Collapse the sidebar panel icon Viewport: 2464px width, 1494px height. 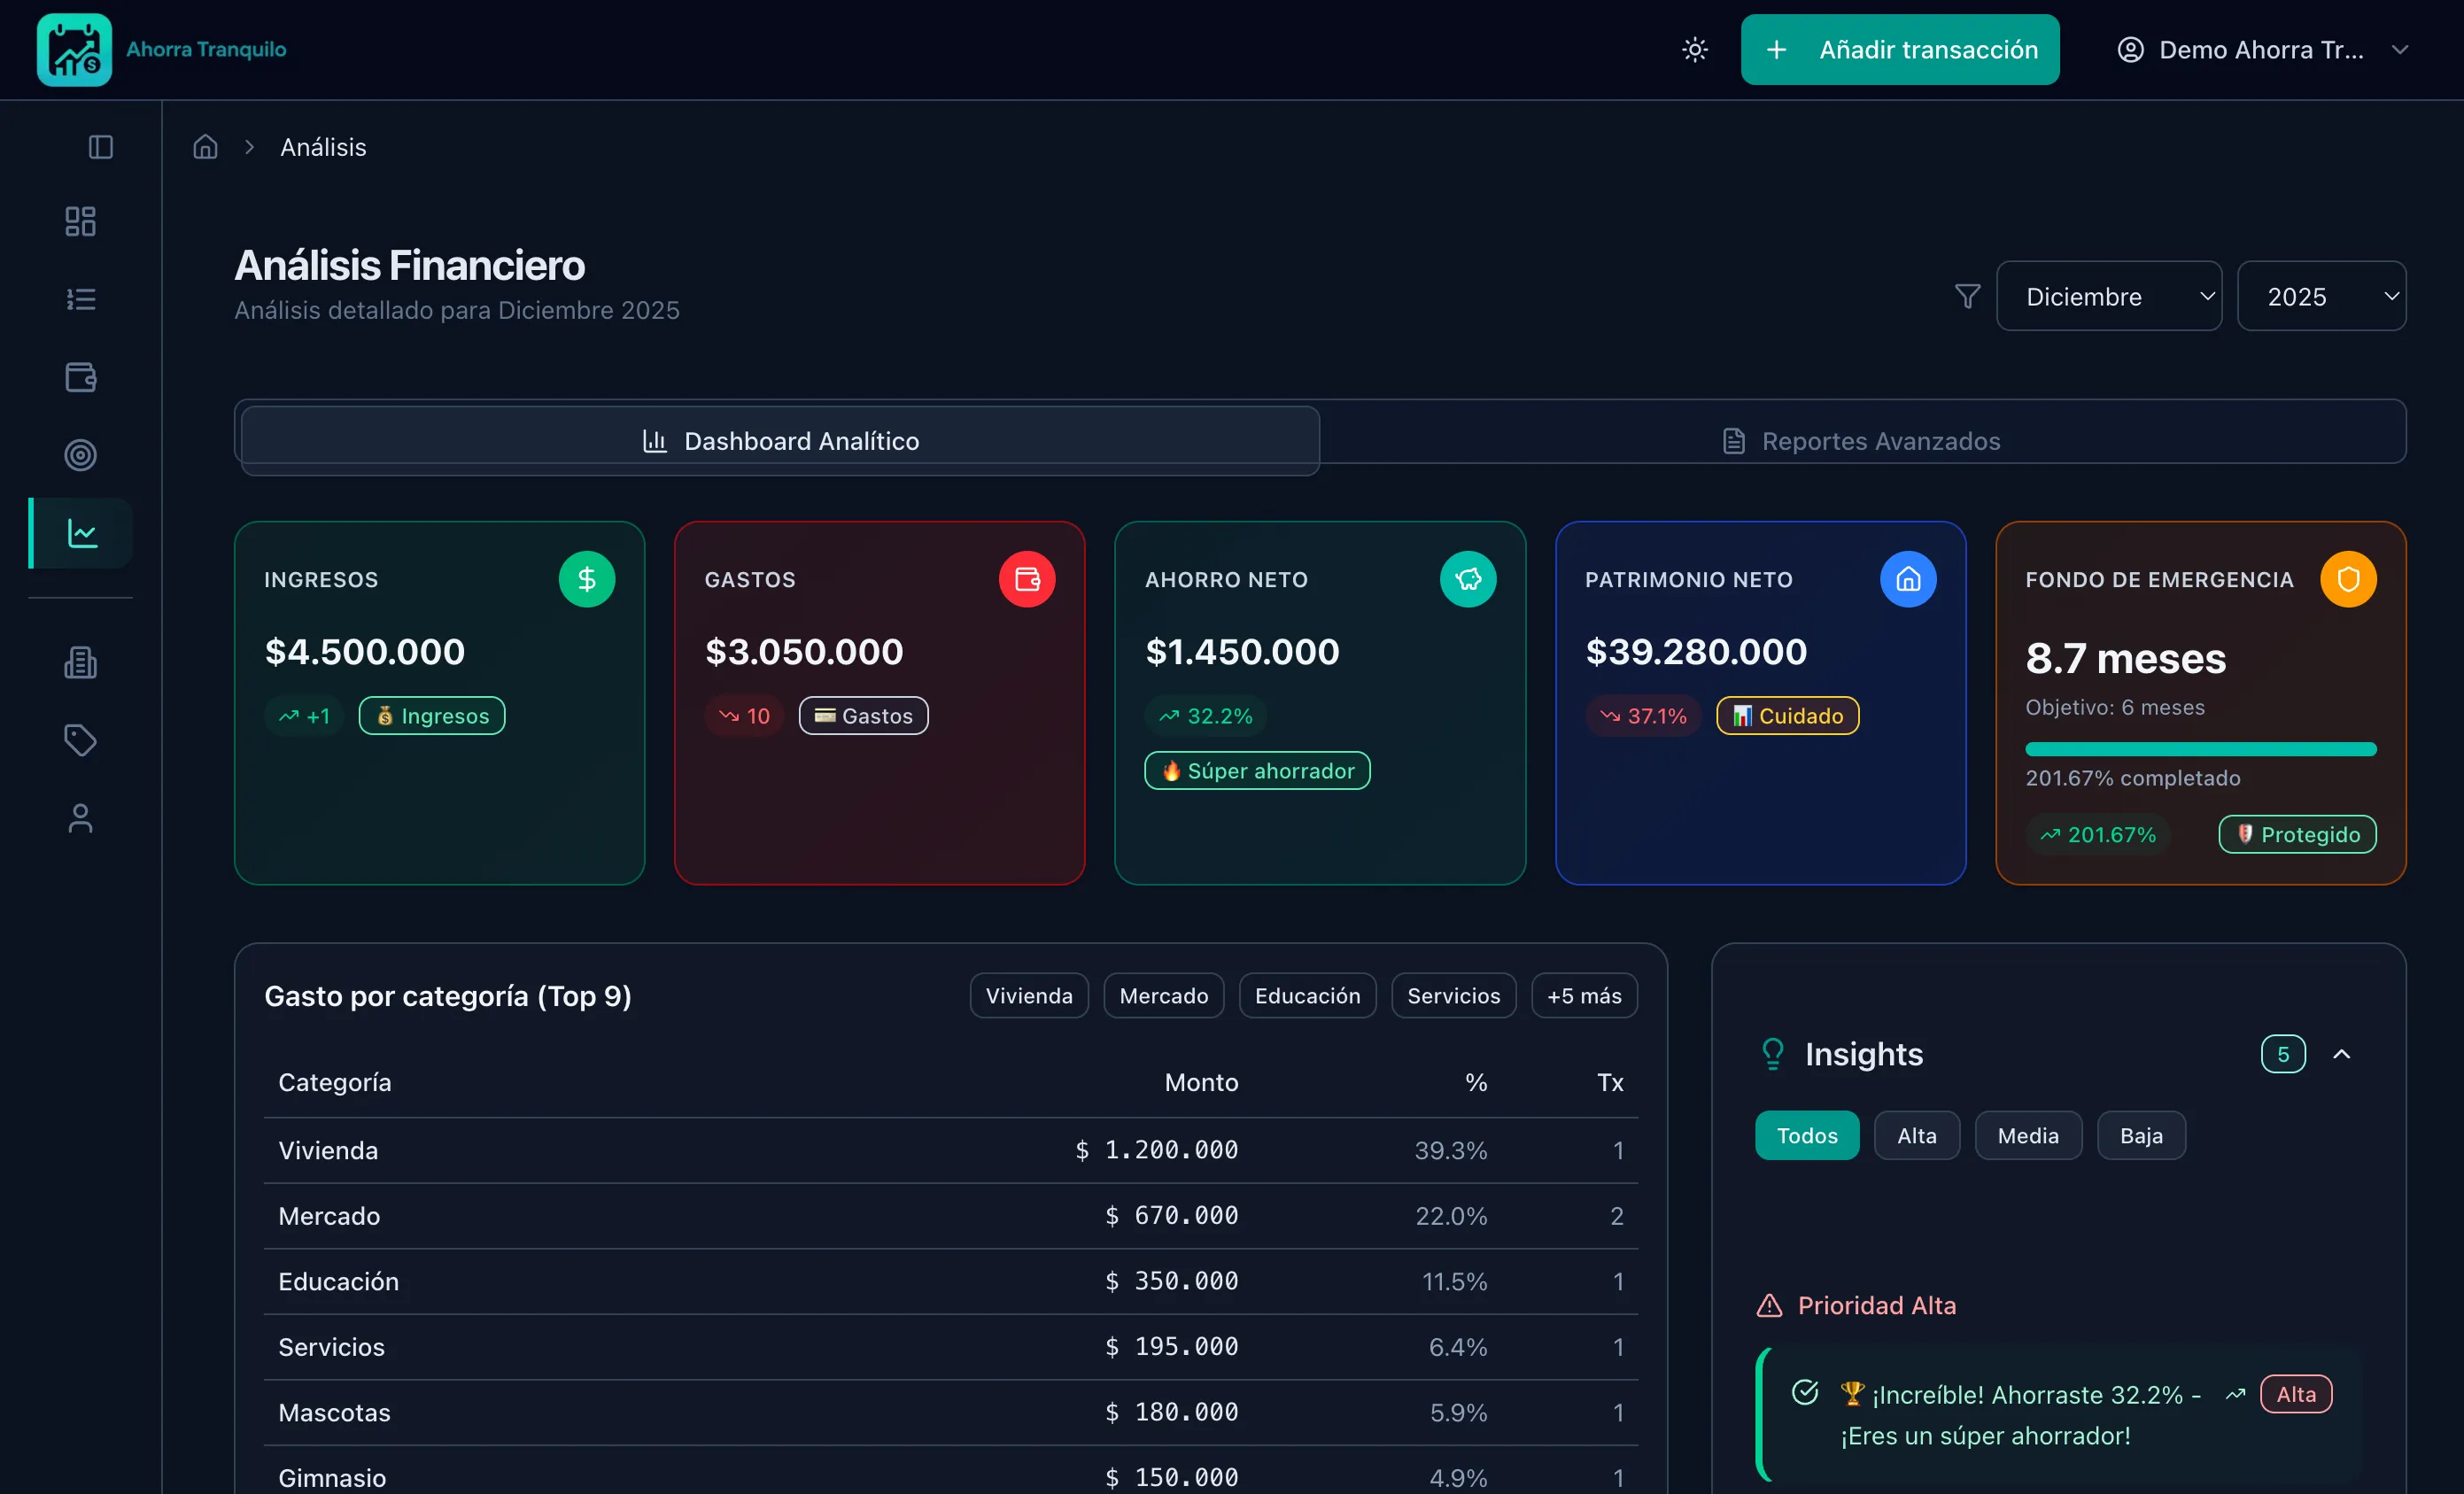click(100, 147)
